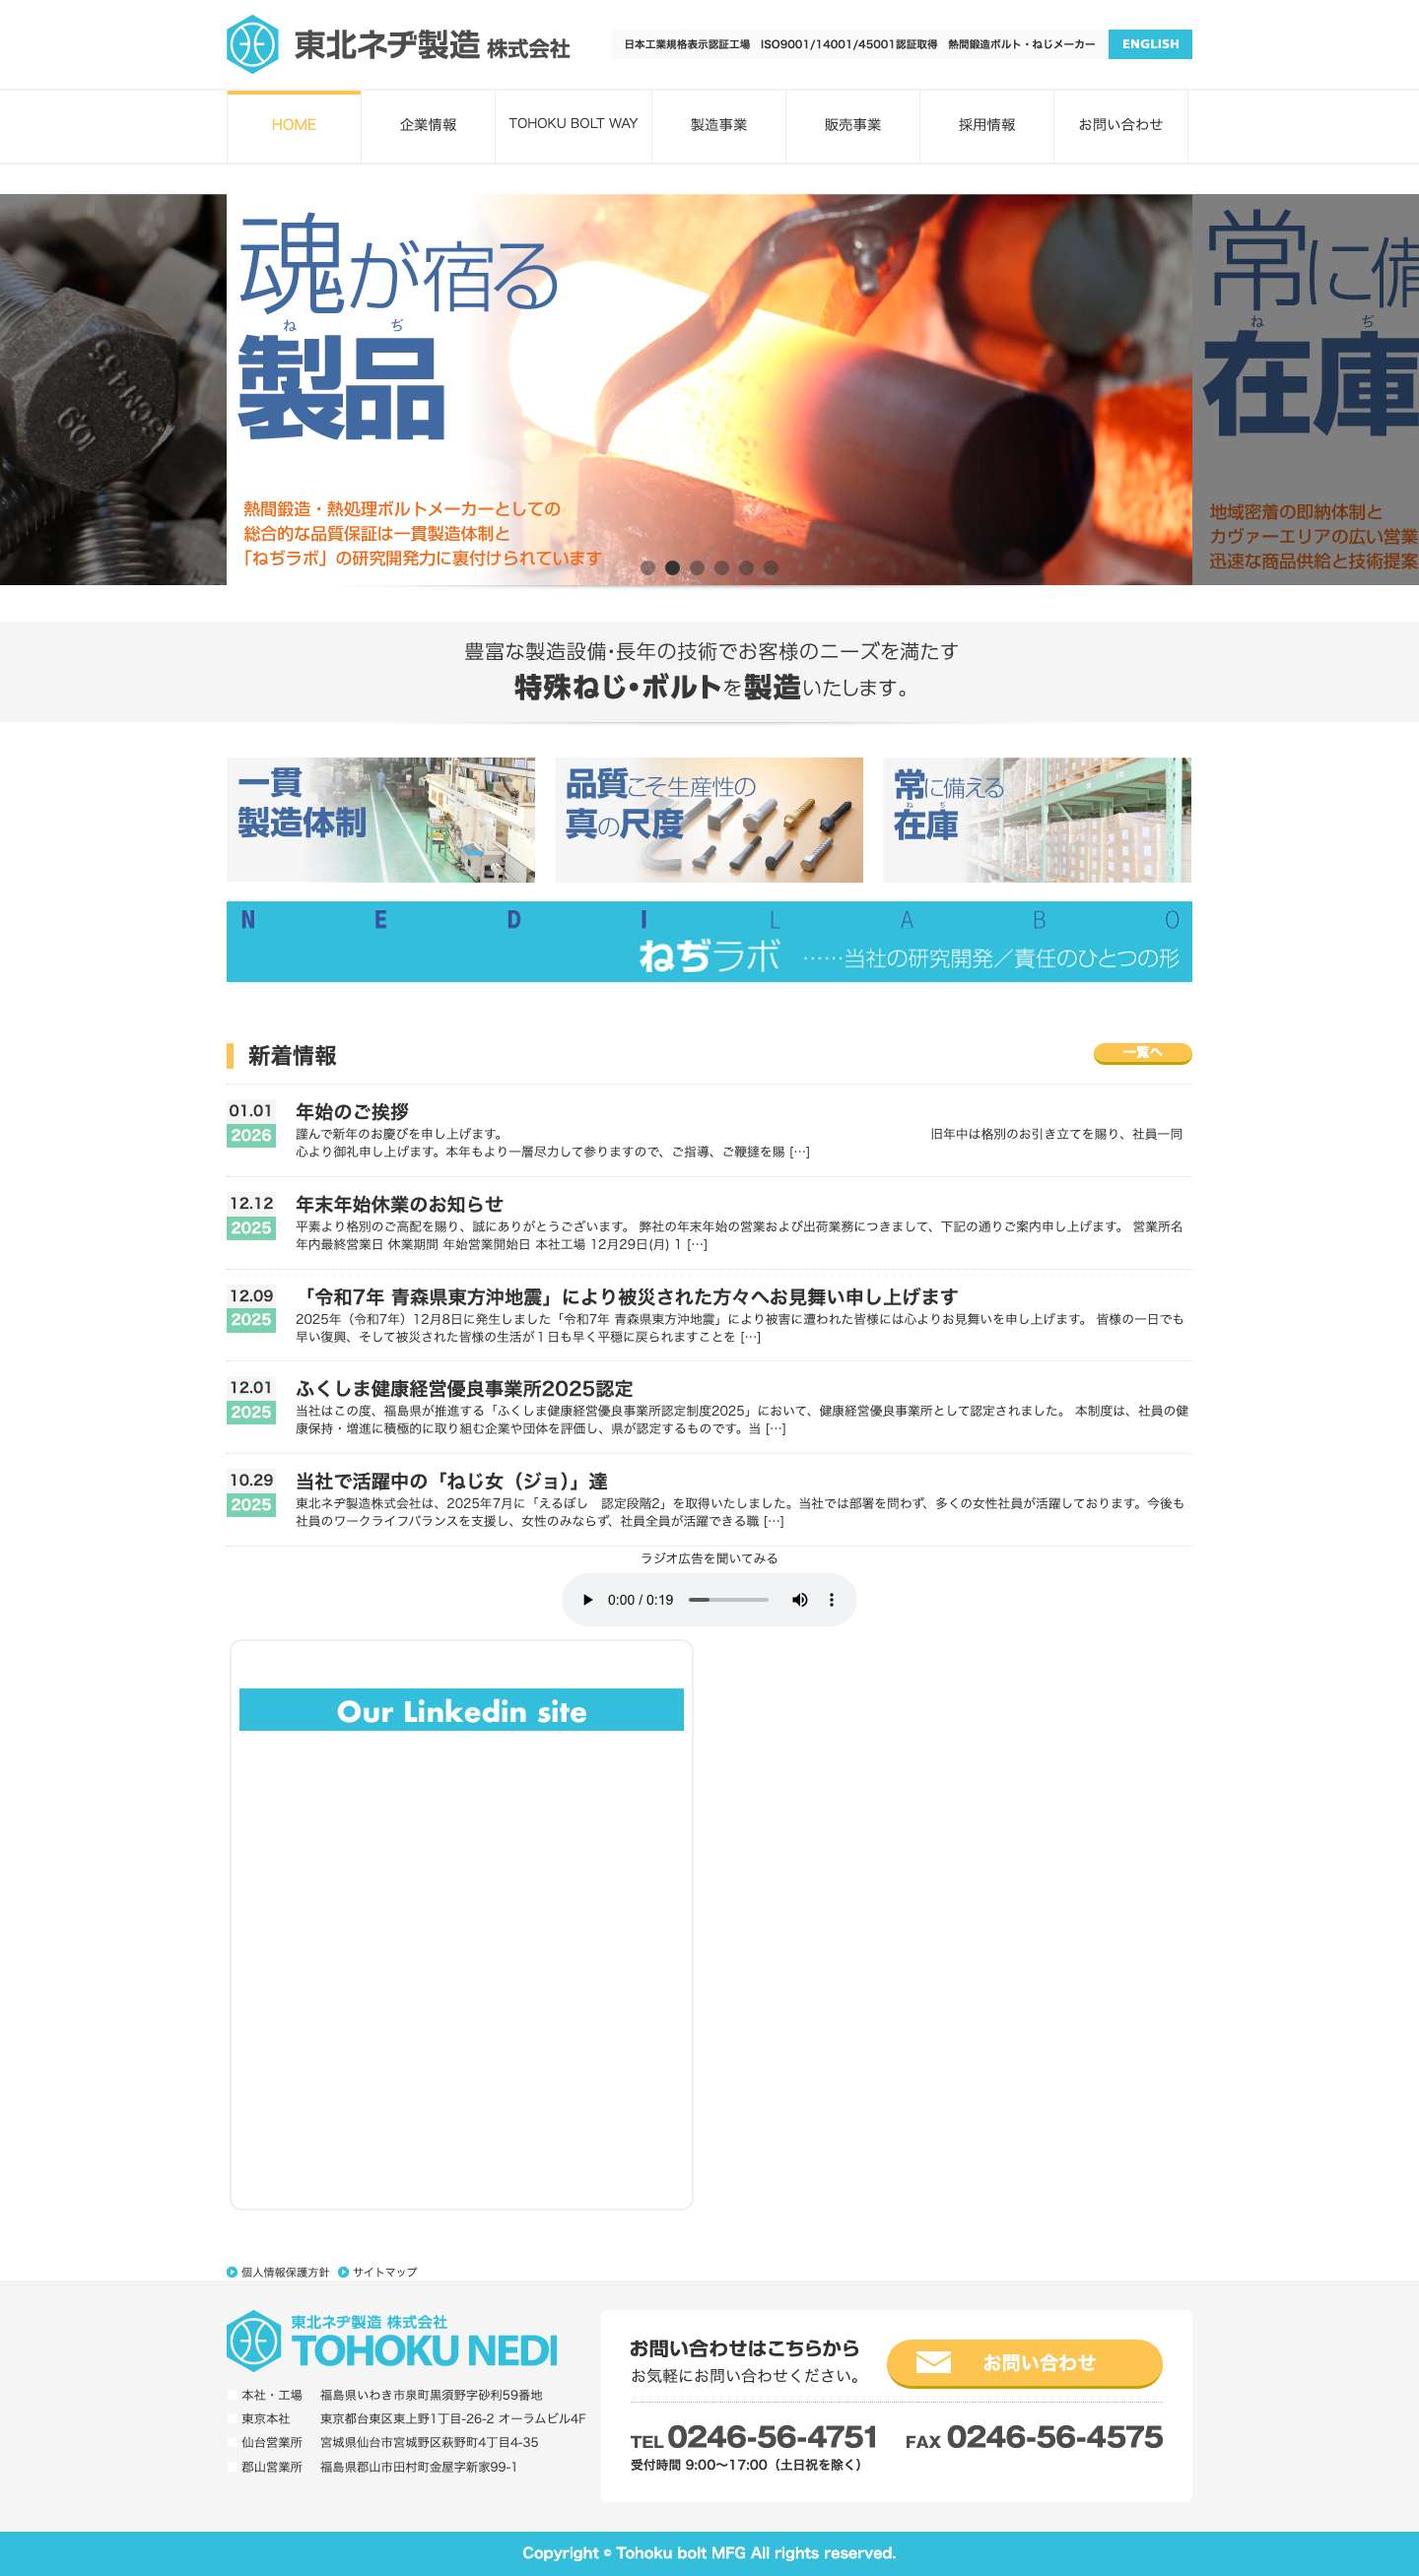Click the 常に備える在庫 banner image

point(1037,820)
